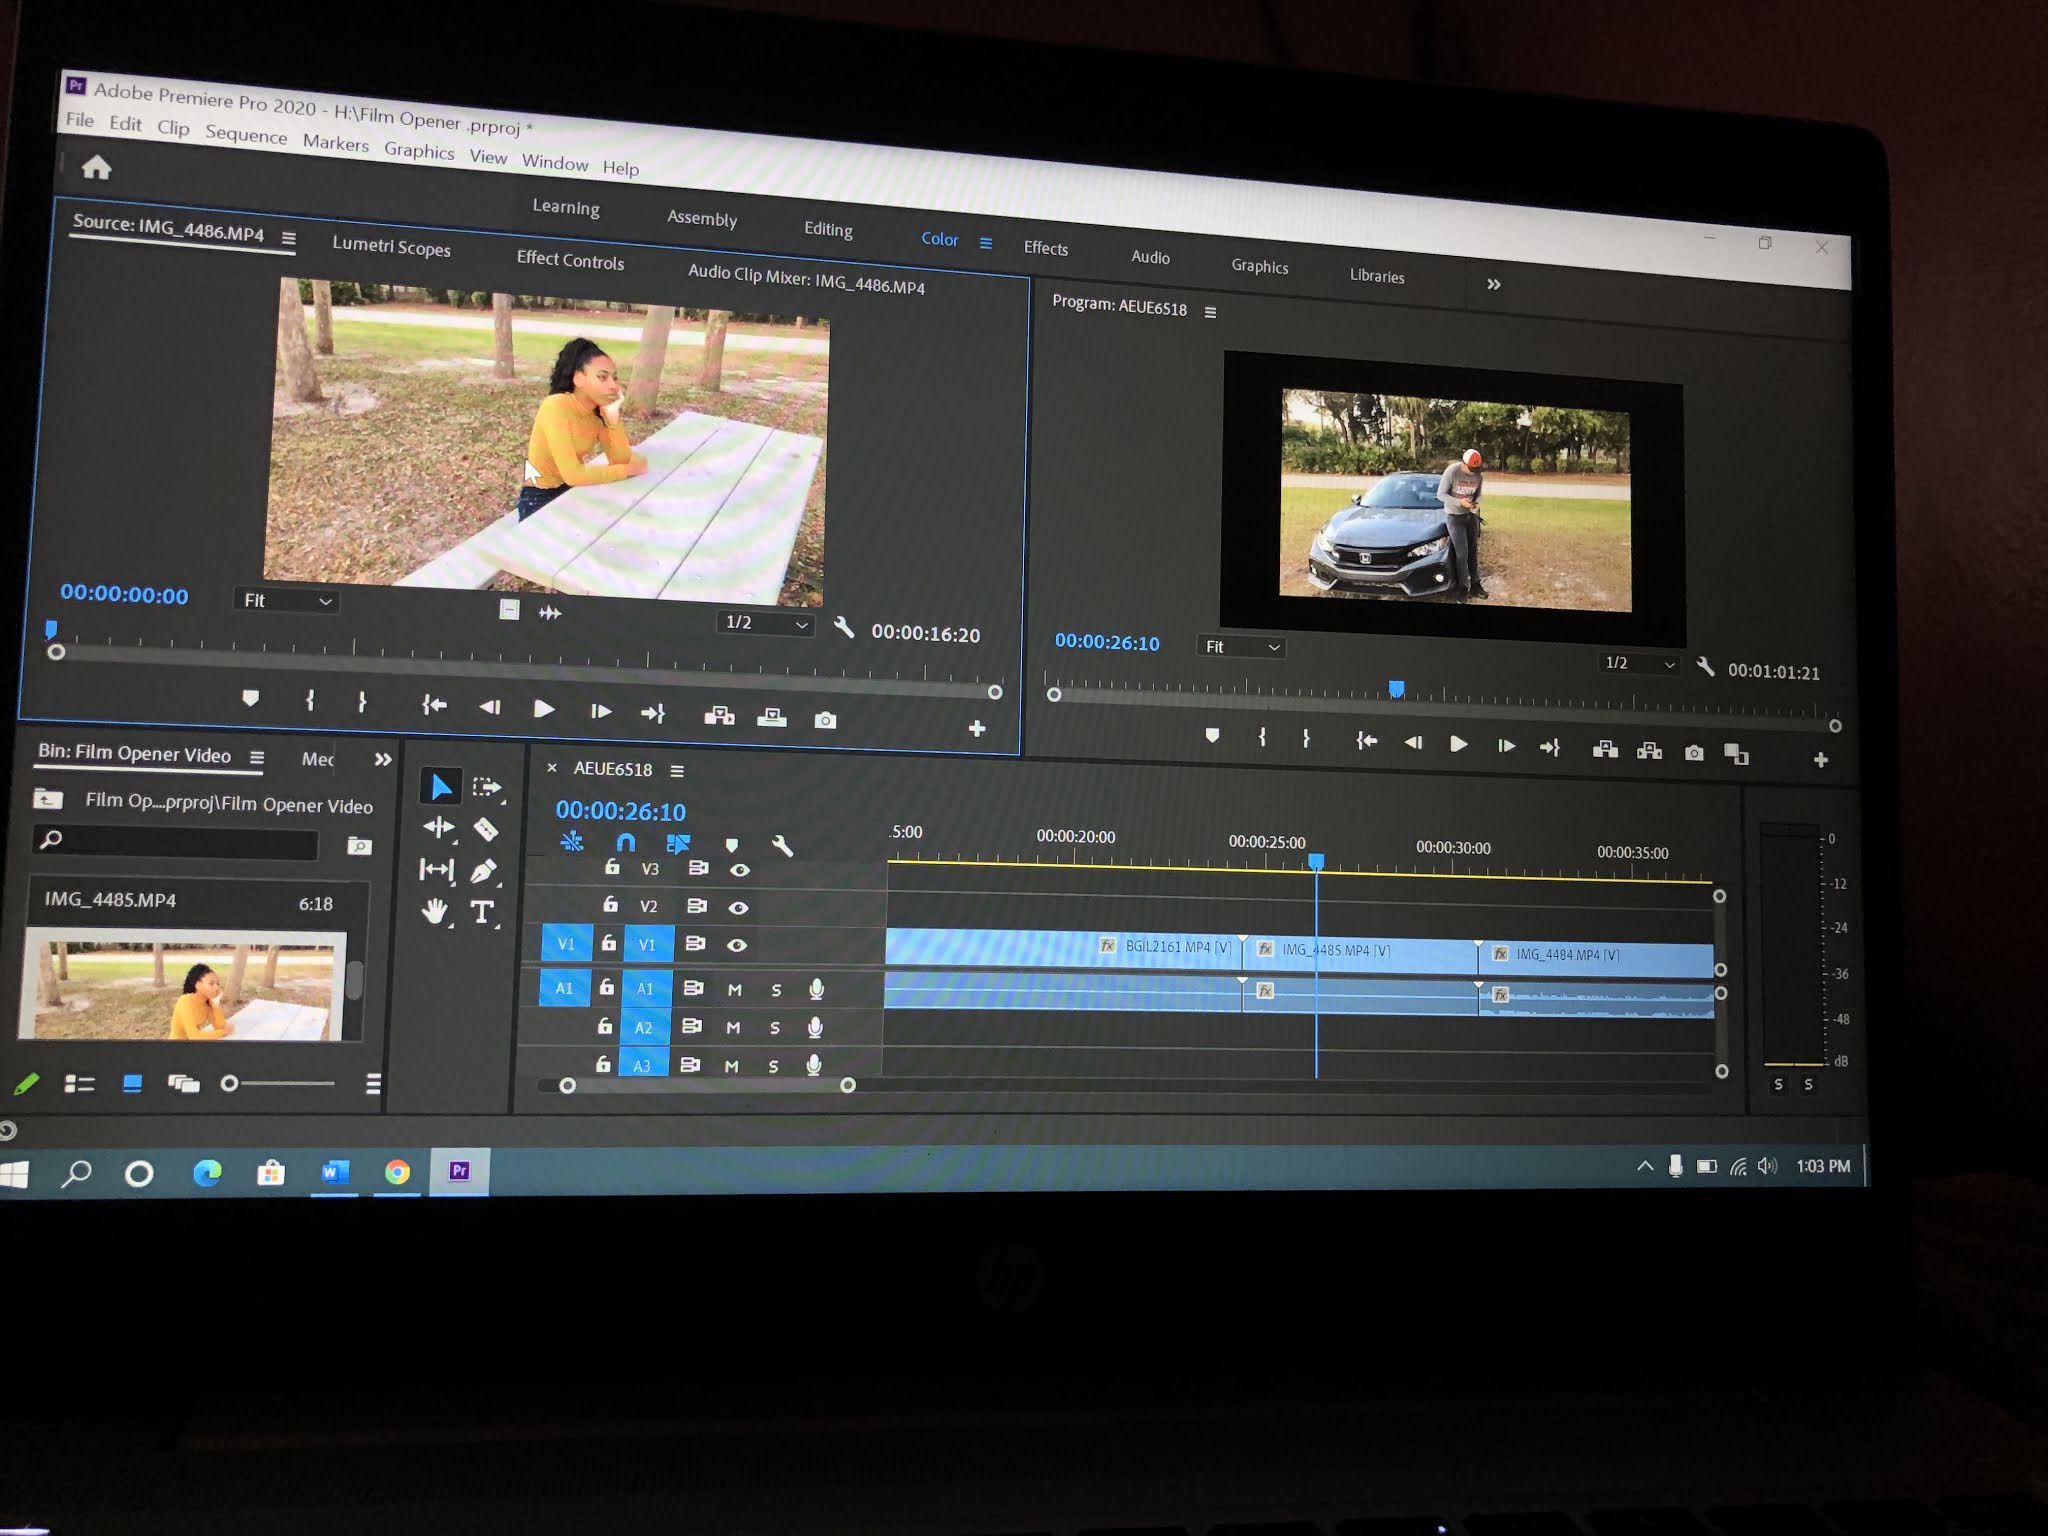Solo audio track A2

774,1028
